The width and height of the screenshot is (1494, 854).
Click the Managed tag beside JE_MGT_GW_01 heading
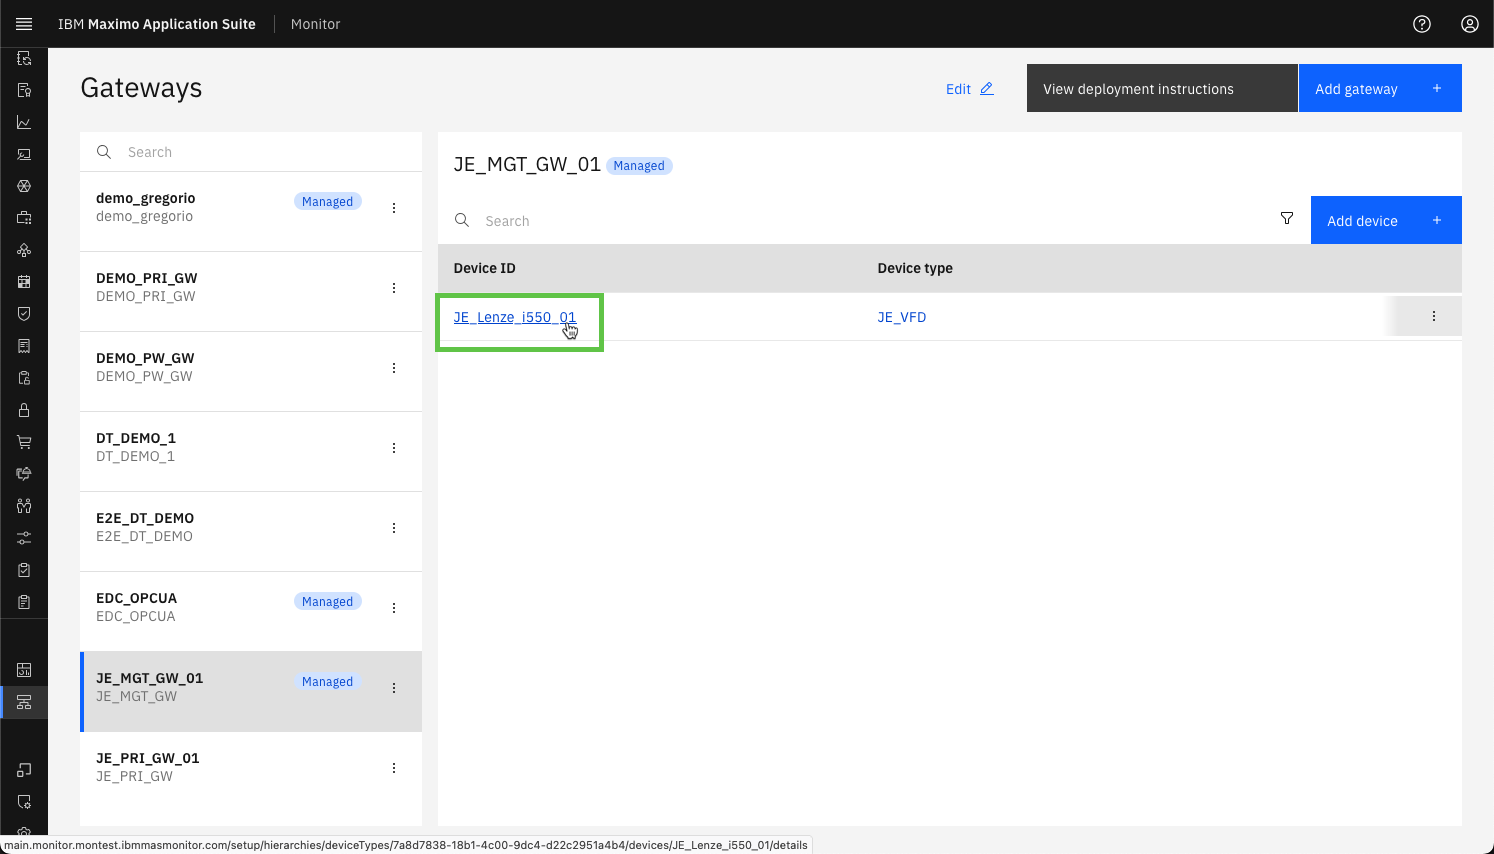tap(639, 166)
